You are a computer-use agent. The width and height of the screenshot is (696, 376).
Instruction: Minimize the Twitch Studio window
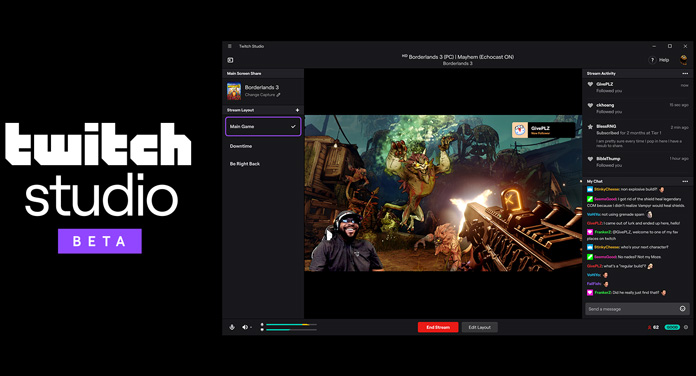[654, 46]
